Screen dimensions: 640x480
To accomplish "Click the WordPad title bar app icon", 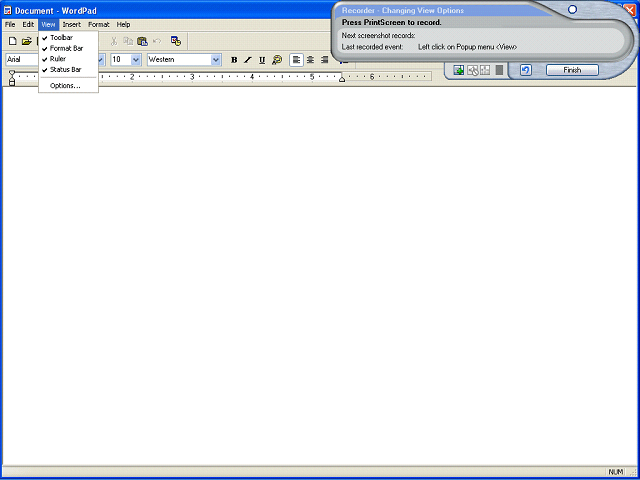I will point(7,11).
